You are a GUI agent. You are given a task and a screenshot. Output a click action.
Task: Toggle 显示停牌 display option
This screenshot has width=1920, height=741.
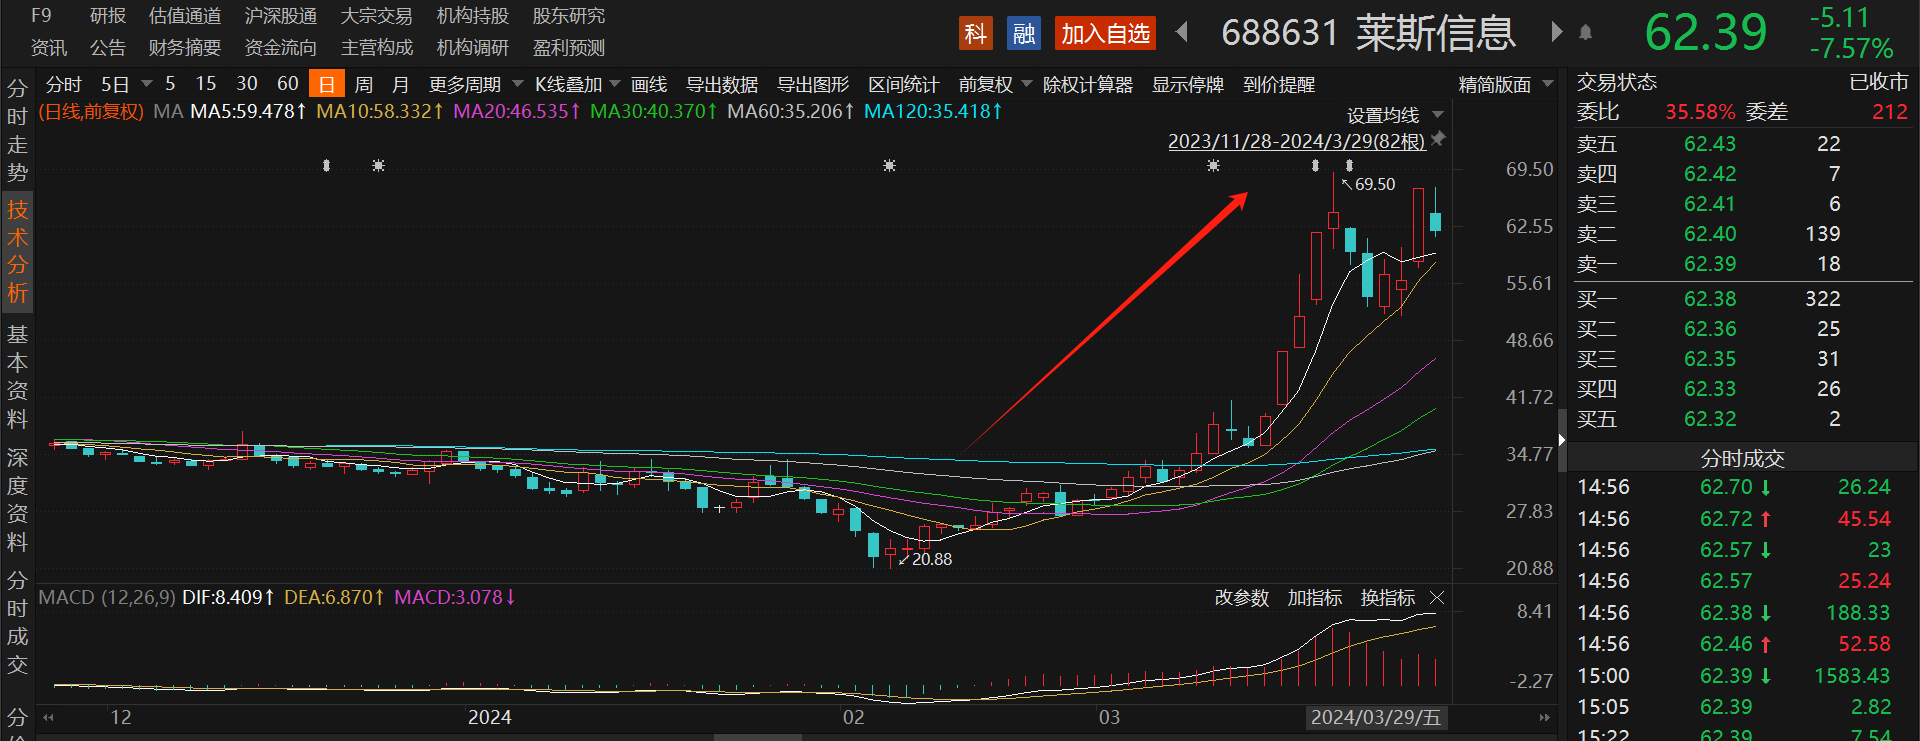[1188, 85]
